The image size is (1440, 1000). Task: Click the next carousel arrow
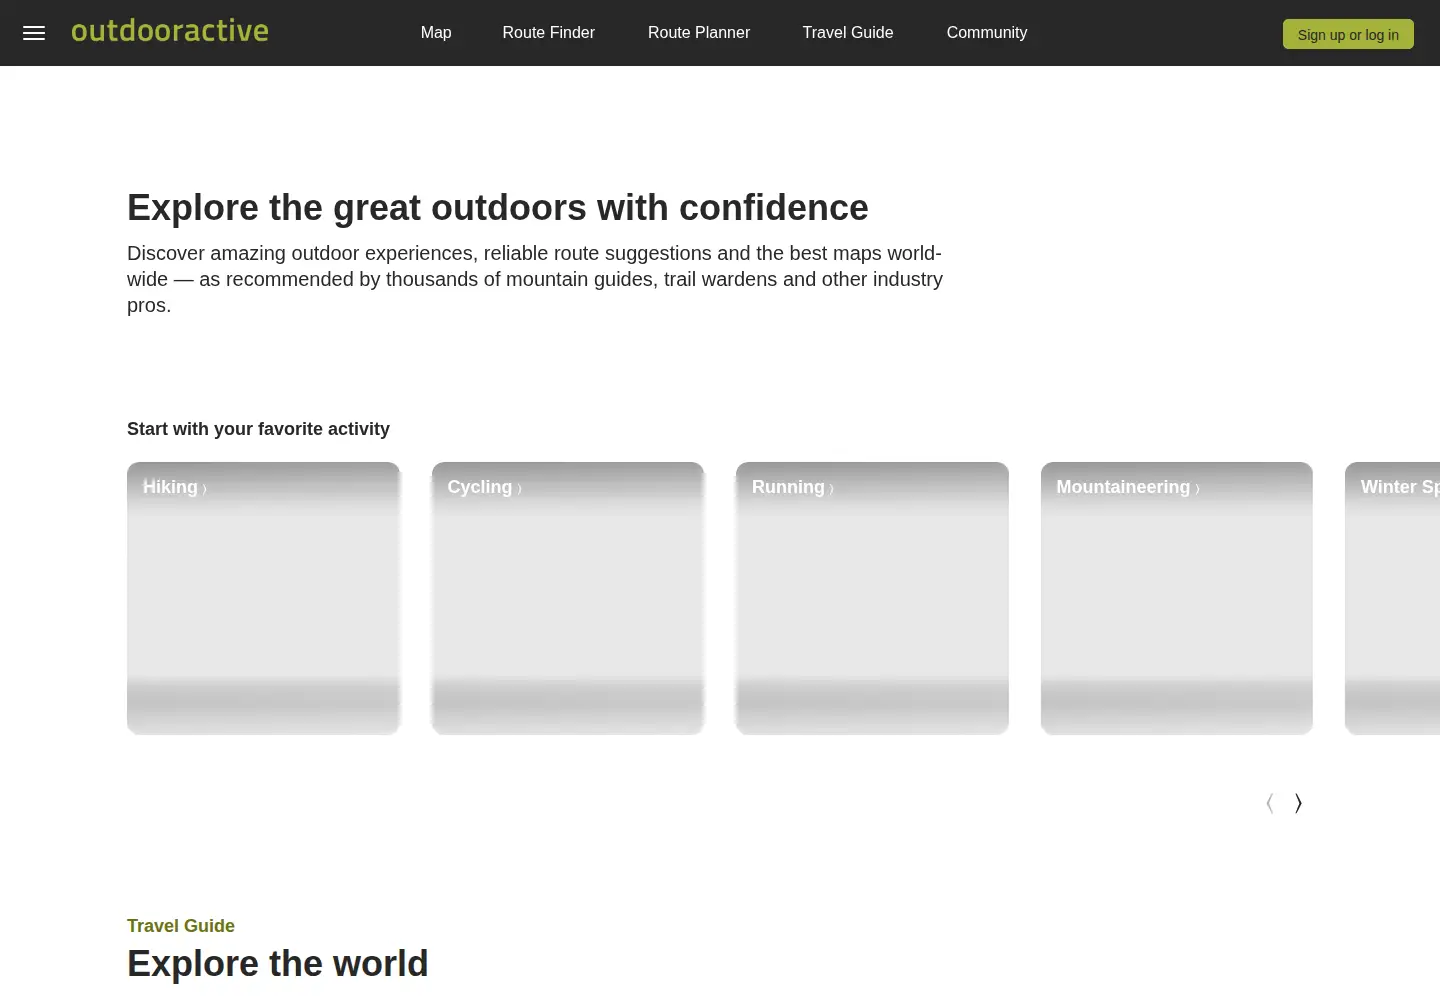click(x=1298, y=803)
